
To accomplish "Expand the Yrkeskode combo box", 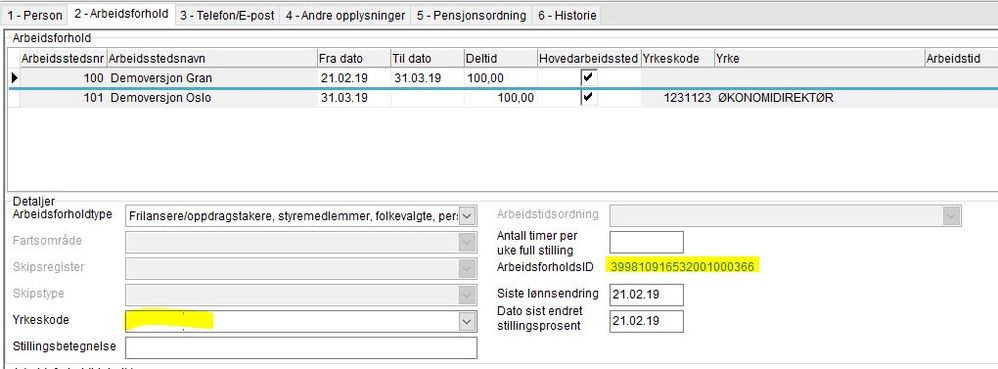I will click(468, 321).
